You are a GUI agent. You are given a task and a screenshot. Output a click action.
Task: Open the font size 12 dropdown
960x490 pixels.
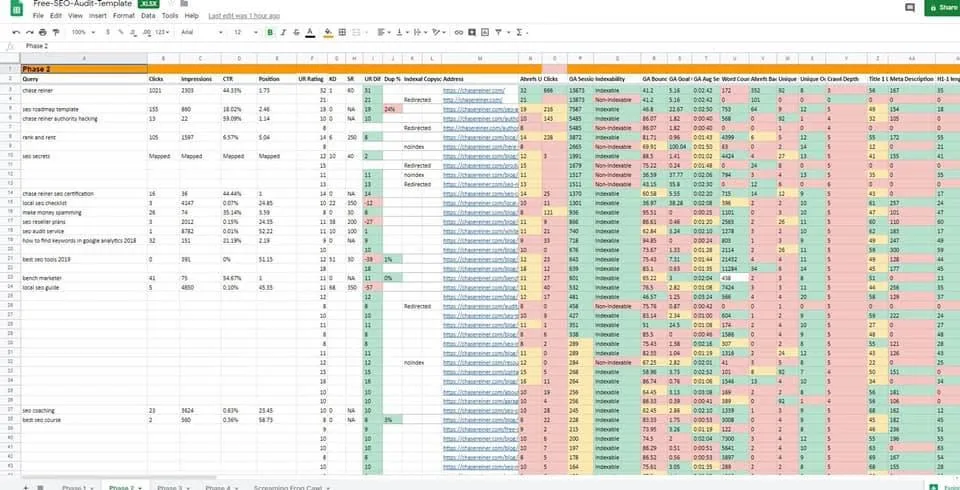pyautogui.click(x=246, y=32)
